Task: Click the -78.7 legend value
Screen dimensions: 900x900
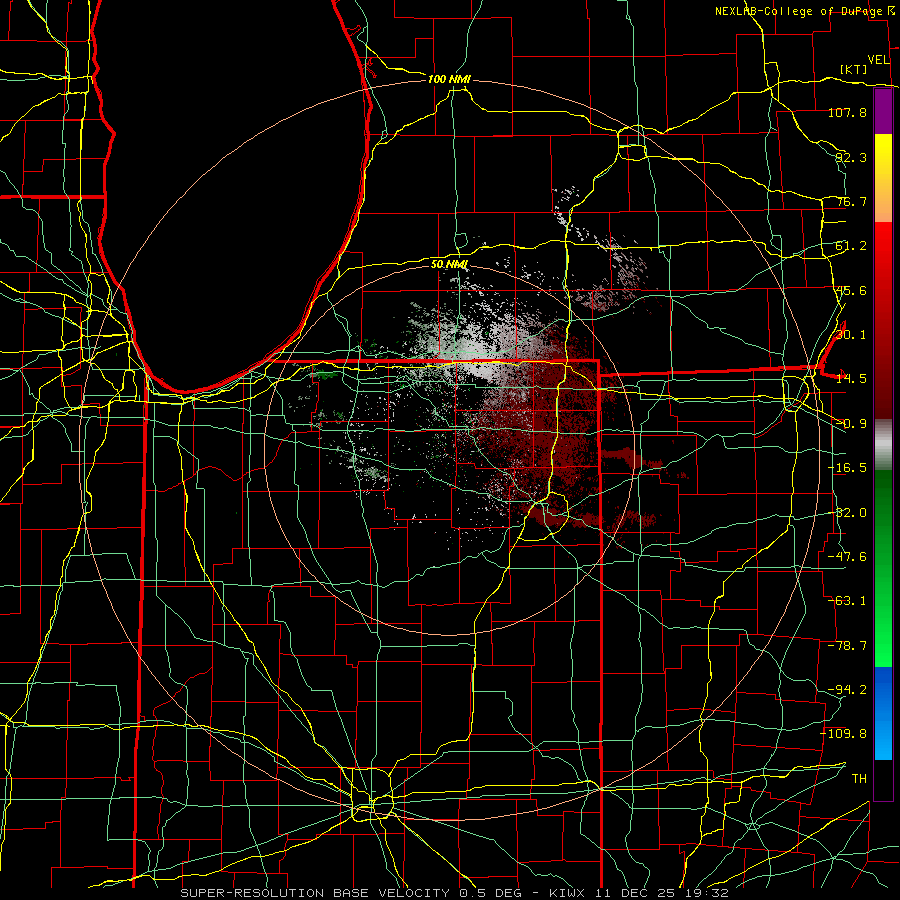Action: 847,646
